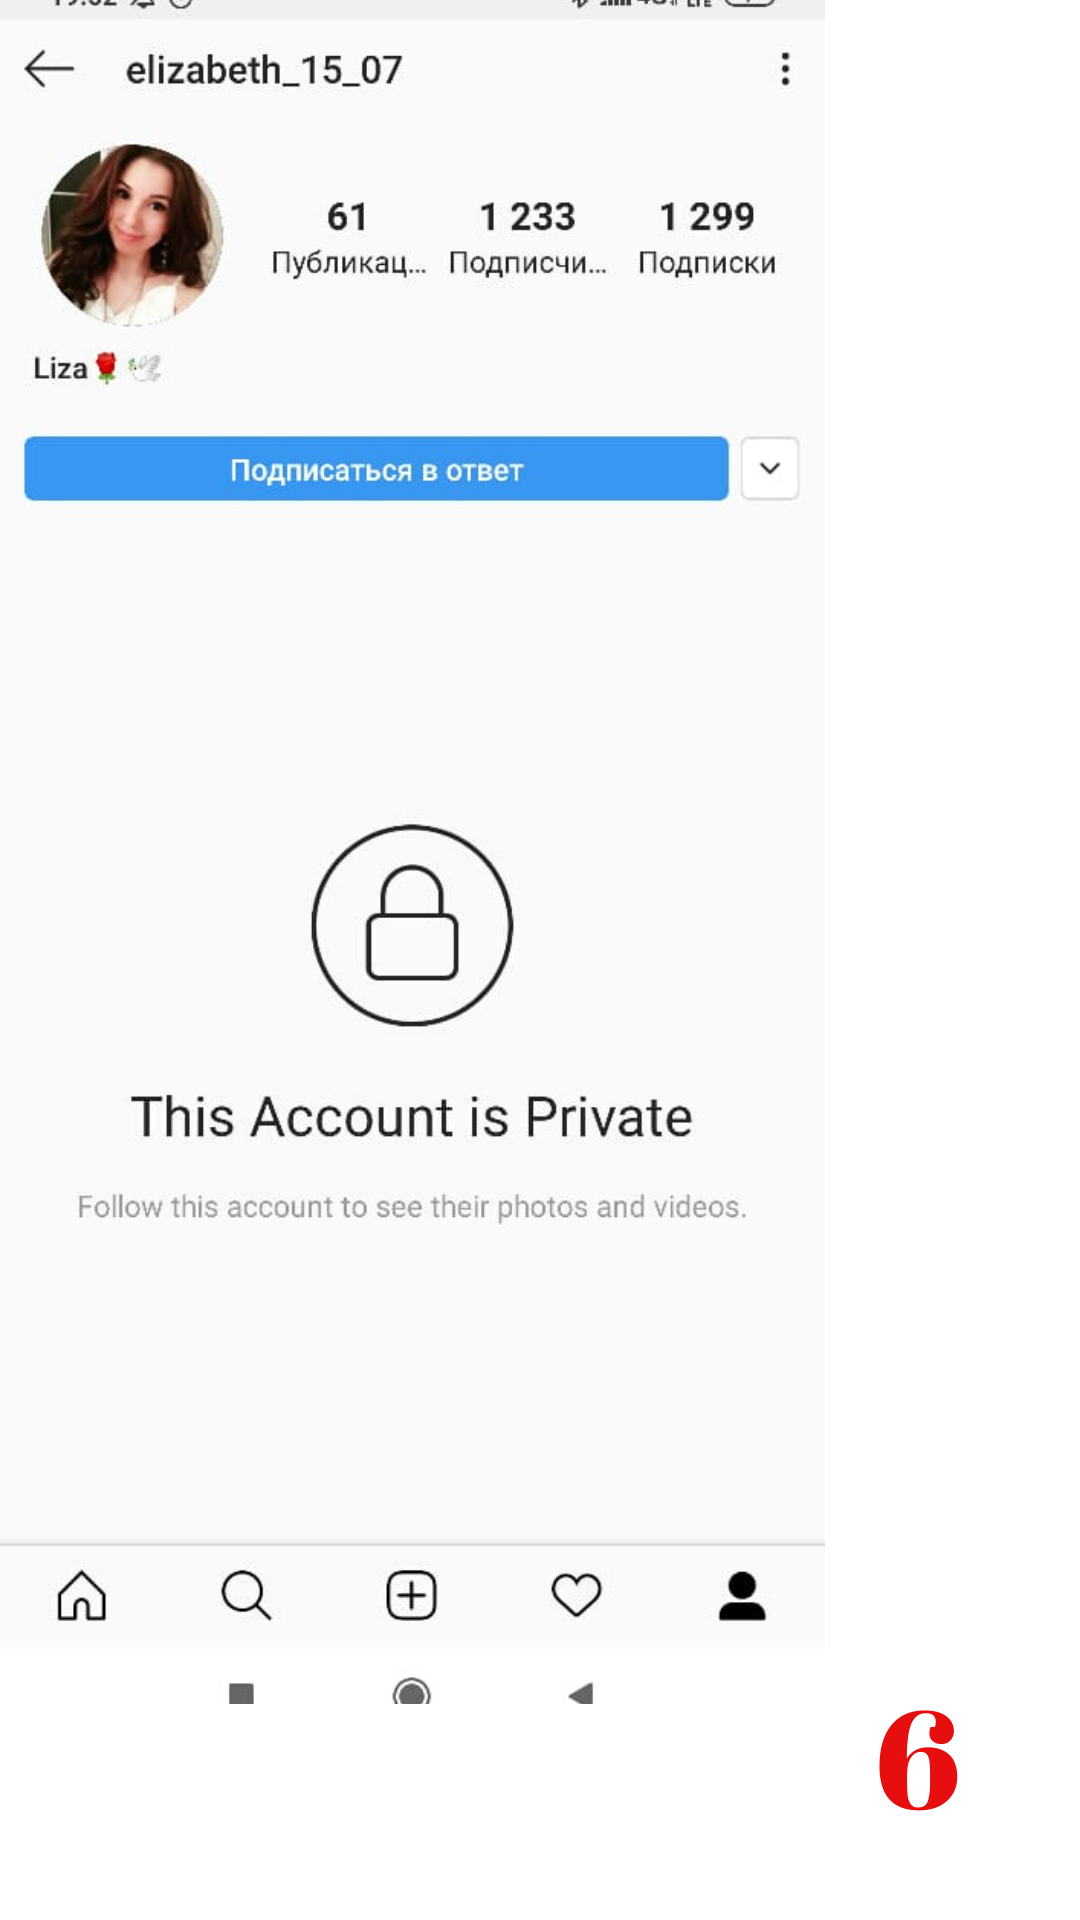Tap the padlock private account icon
Image resolution: width=1080 pixels, height=1920 pixels.
(412, 925)
